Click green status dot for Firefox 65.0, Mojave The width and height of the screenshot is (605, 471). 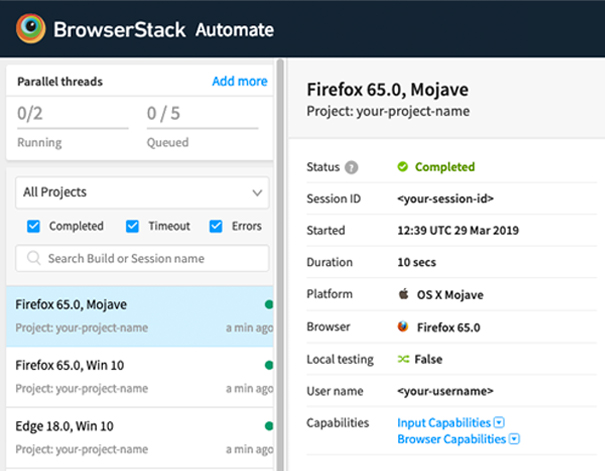tap(269, 304)
